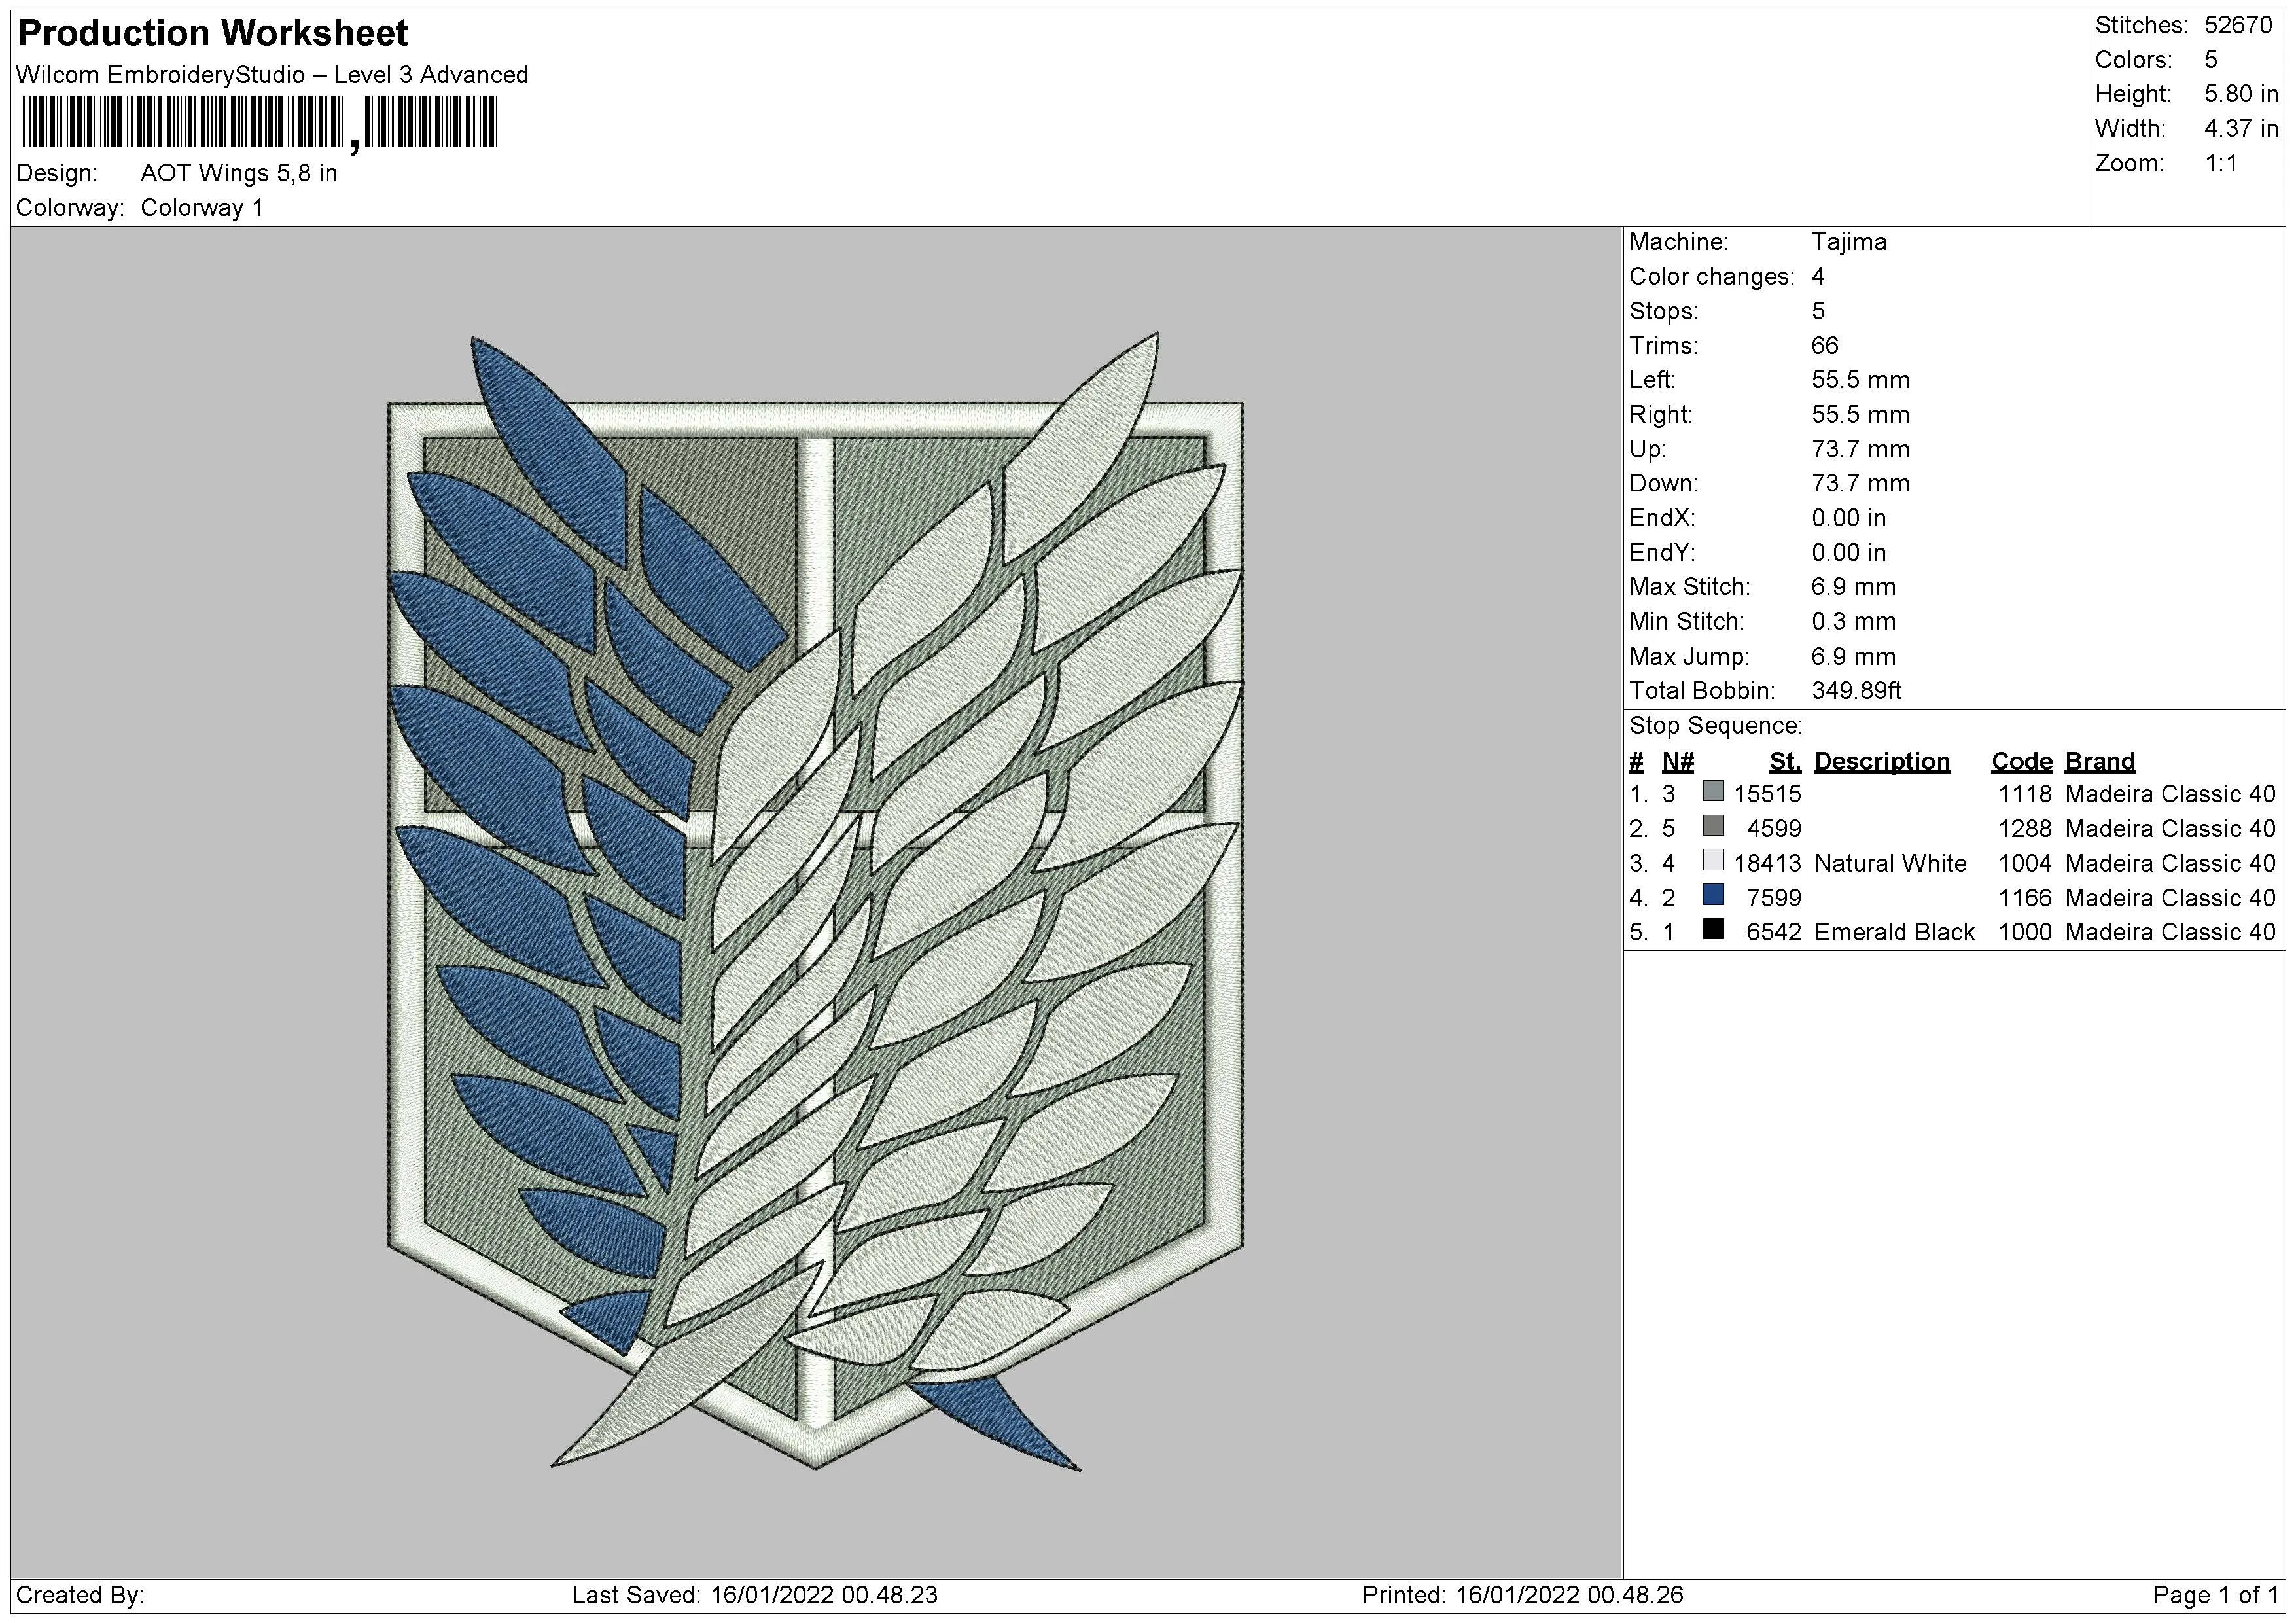Click the "Stop Sequence:" label
Viewport: 2296px width, 1623px height.
tap(1716, 726)
